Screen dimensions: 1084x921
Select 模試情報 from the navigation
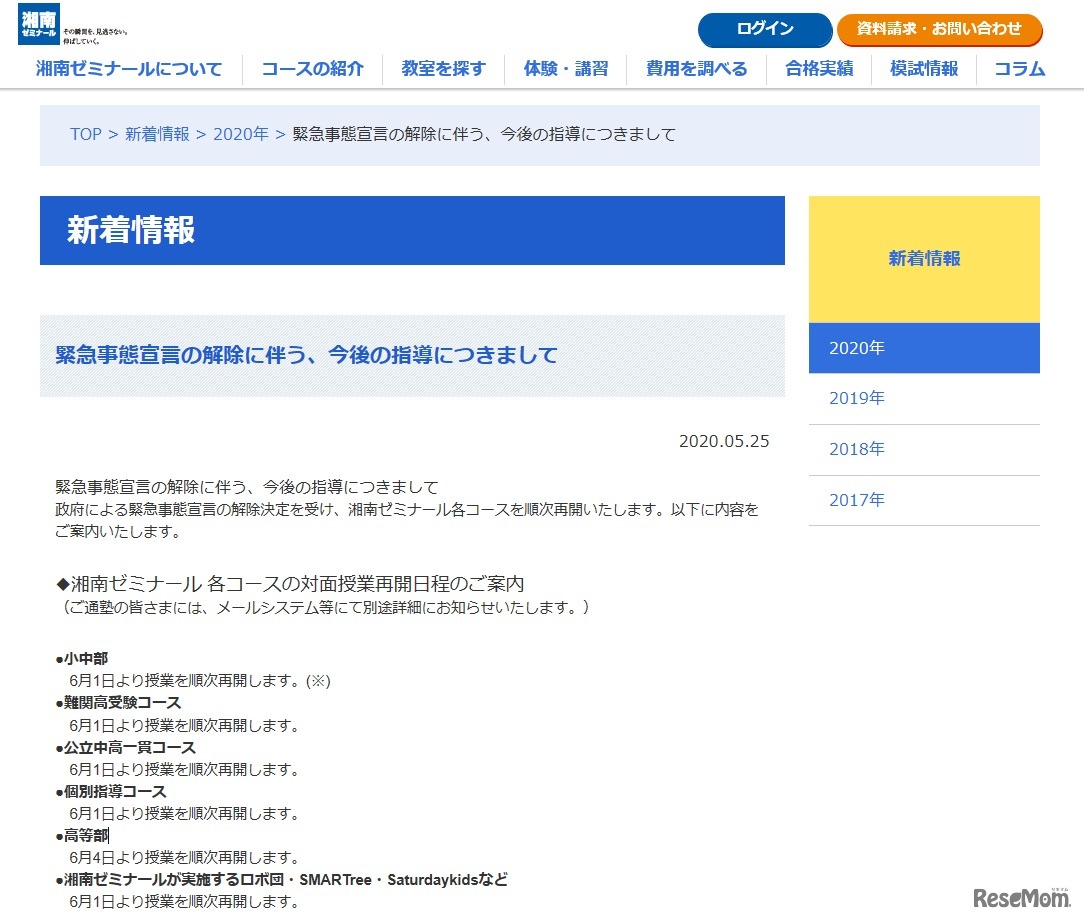click(x=922, y=69)
